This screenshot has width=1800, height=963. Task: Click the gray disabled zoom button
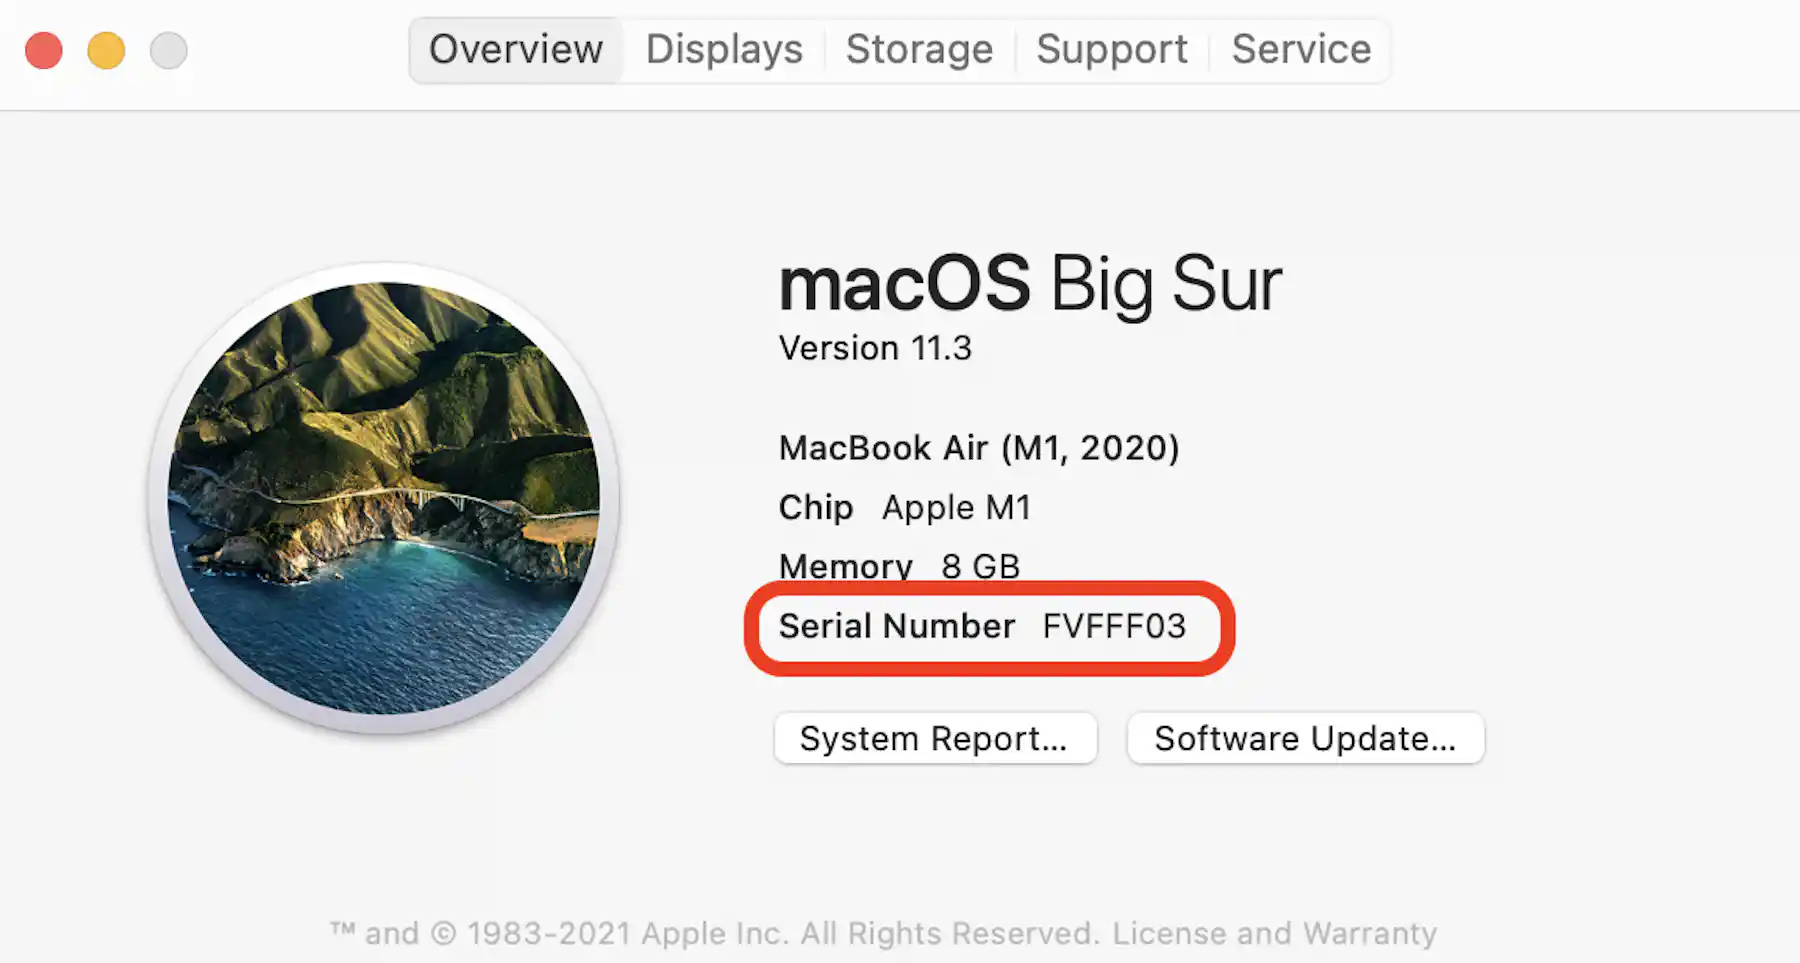(168, 50)
